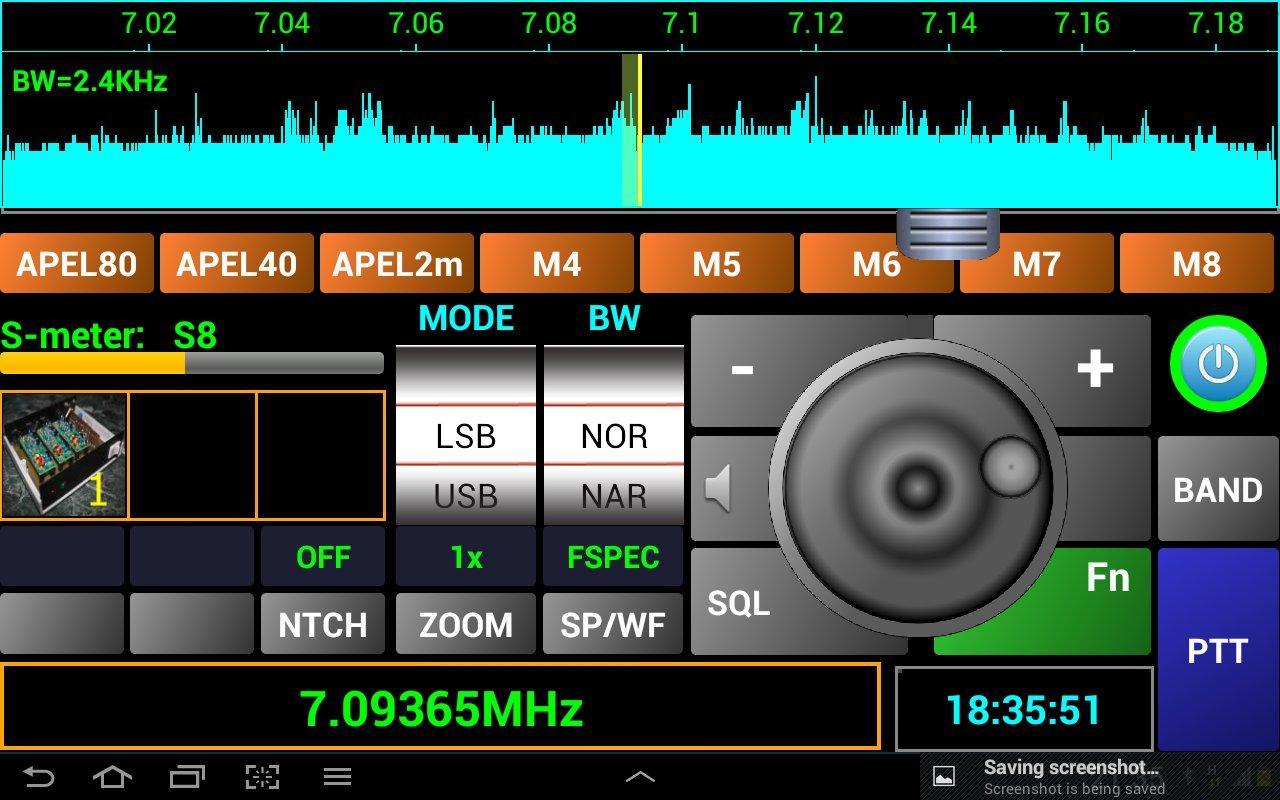
Task: Switch the mode to USB
Action: pos(465,496)
